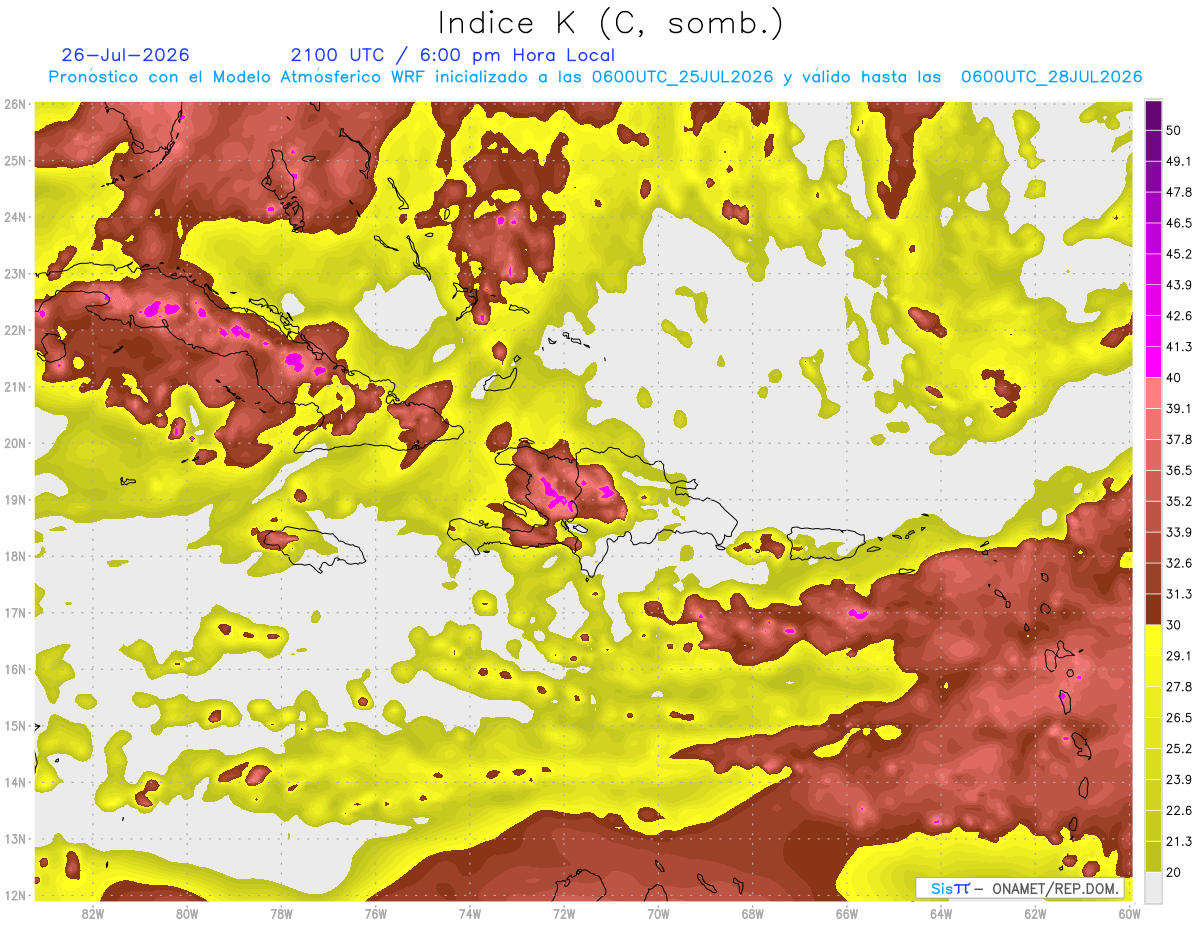This screenshot has height=927, width=1200.
Task: Click the latitude label "24N"
Action: (15, 217)
